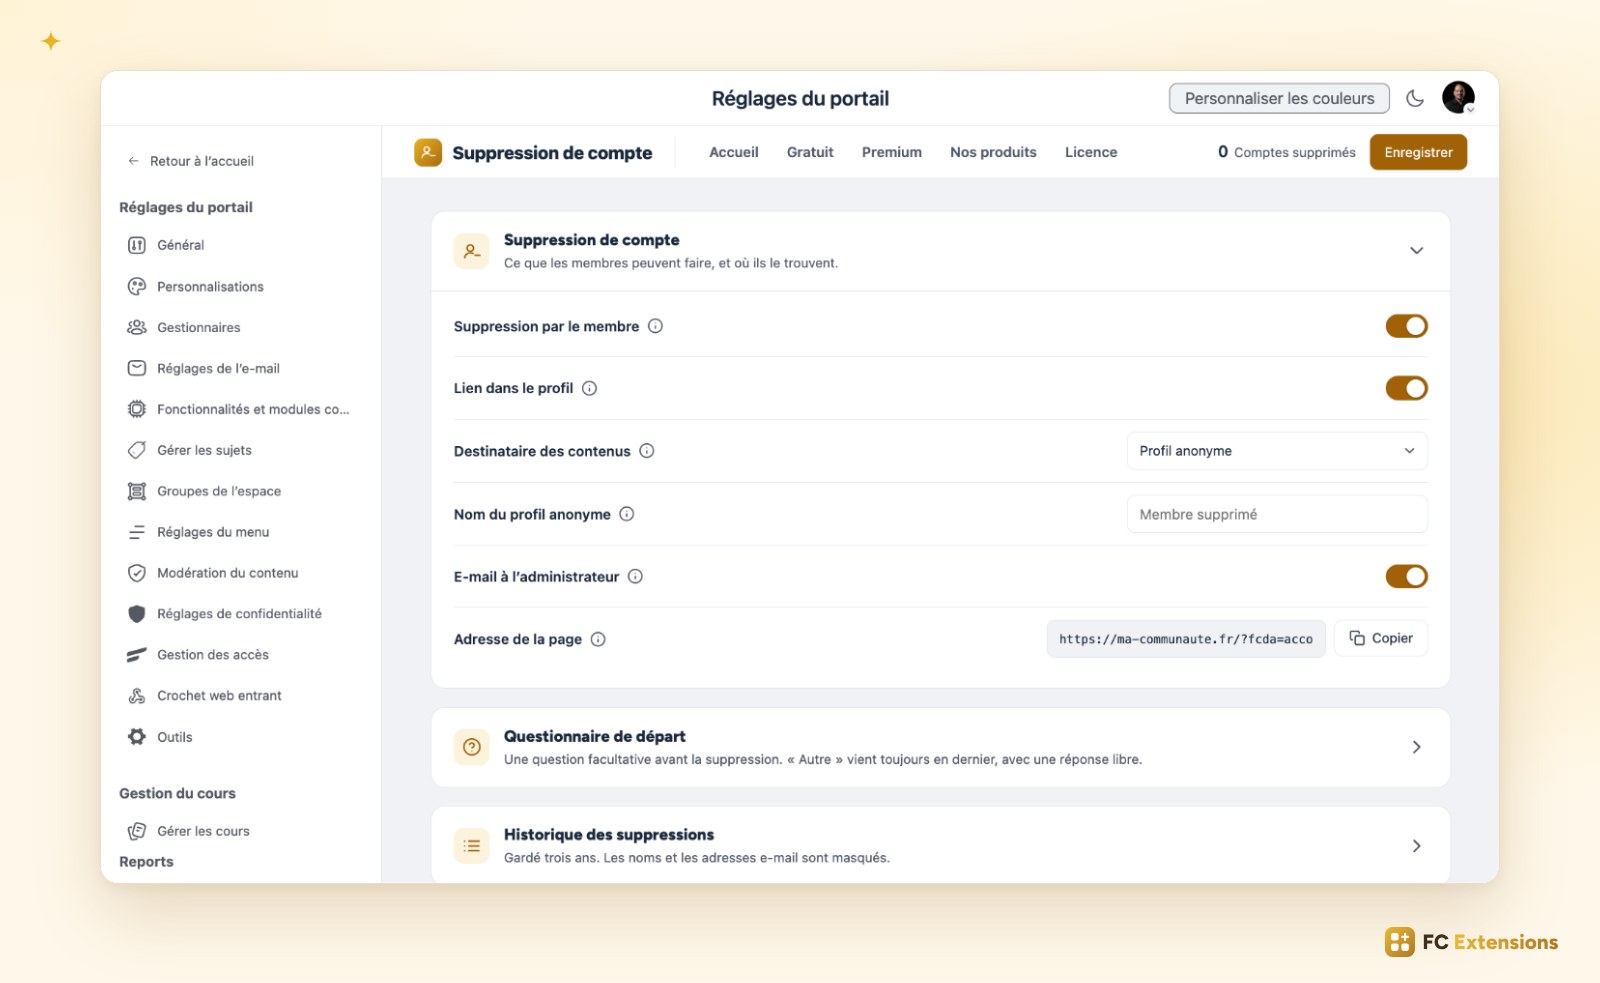Collapse the Suppression de compte section
The image size is (1600, 983).
coord(1416,250)
